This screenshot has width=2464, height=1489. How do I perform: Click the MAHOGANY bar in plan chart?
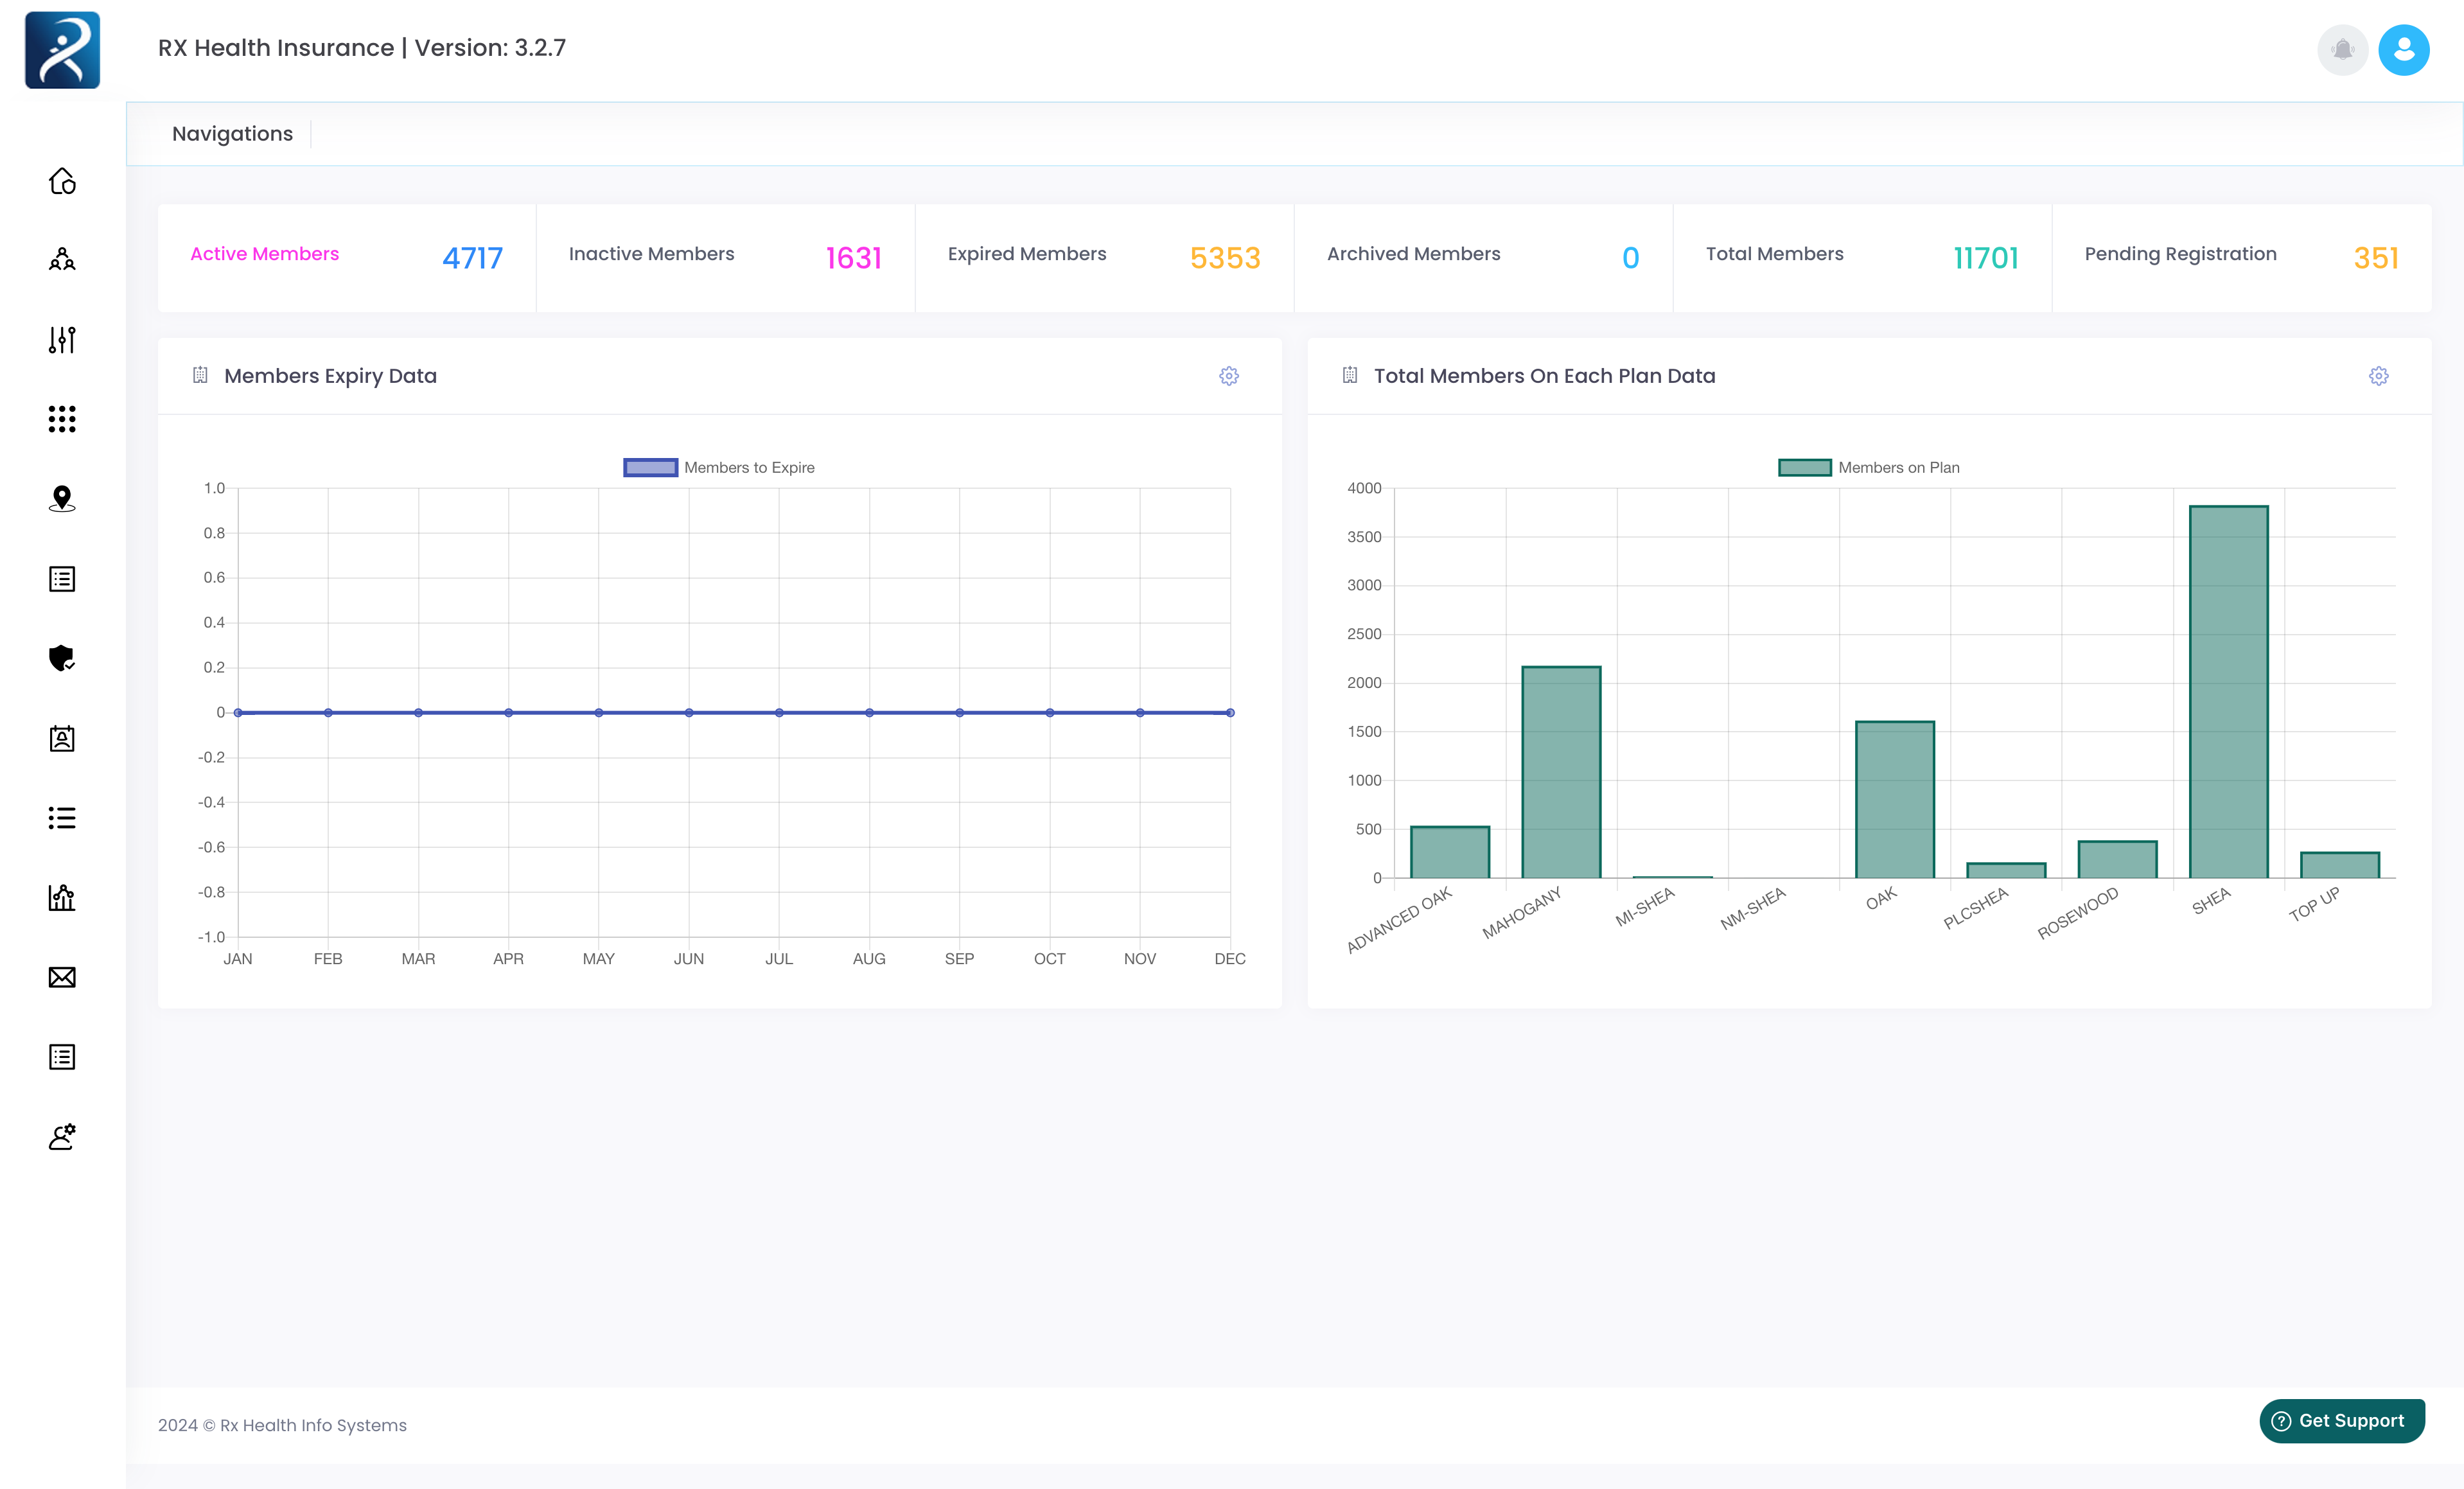[x=1561, y=772]
